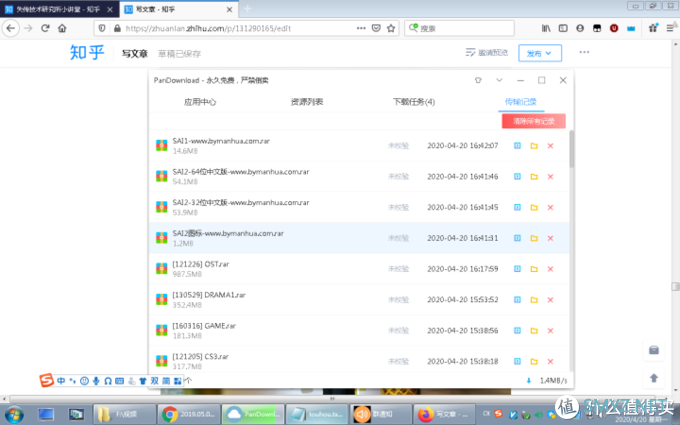
Task: Save page to Pocket
Action: click(x=376, y=28)
